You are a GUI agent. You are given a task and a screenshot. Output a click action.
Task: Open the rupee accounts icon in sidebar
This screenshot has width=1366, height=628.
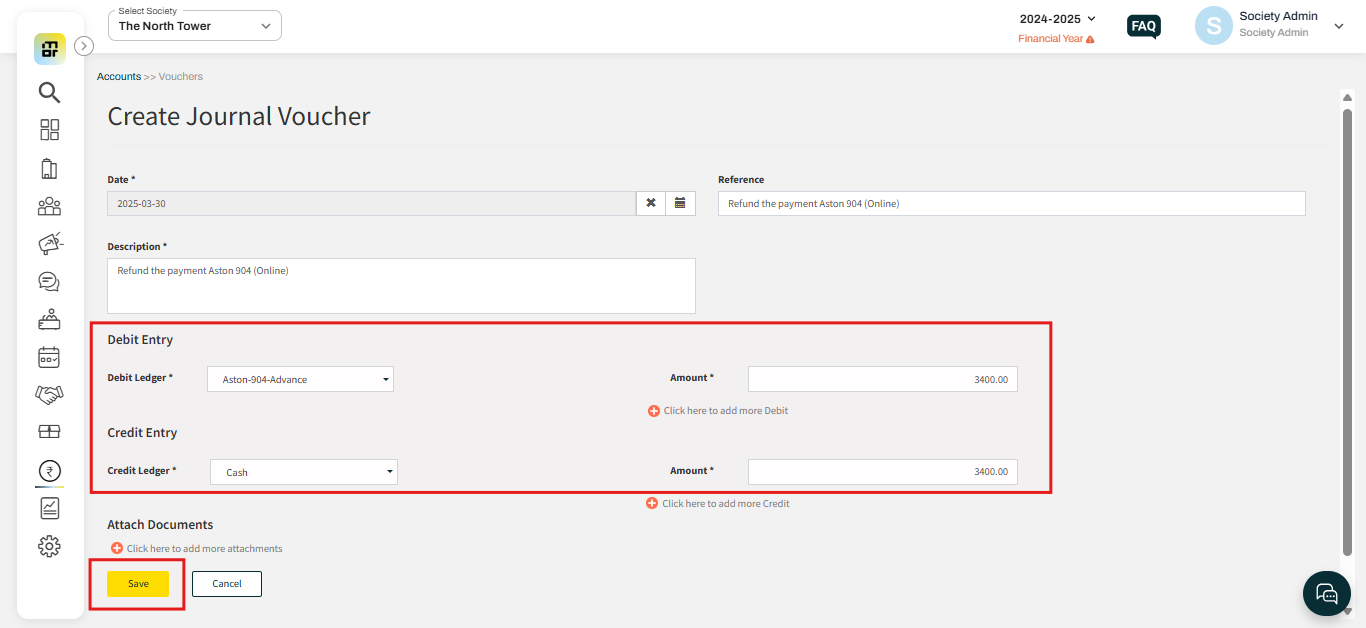click(49, 470)
